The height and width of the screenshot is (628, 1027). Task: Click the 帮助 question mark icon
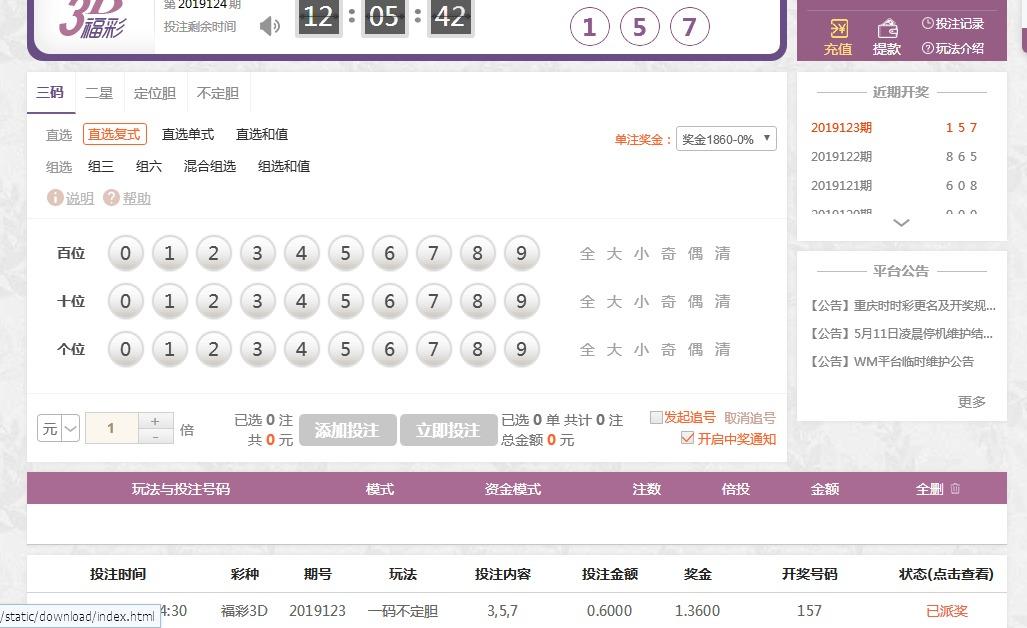point(111,198)
